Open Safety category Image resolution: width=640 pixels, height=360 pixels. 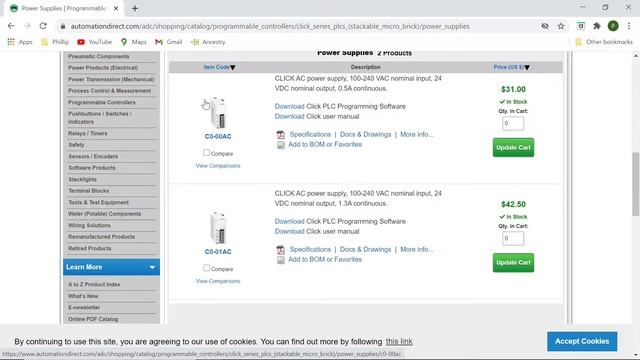[x=76, y=145]
